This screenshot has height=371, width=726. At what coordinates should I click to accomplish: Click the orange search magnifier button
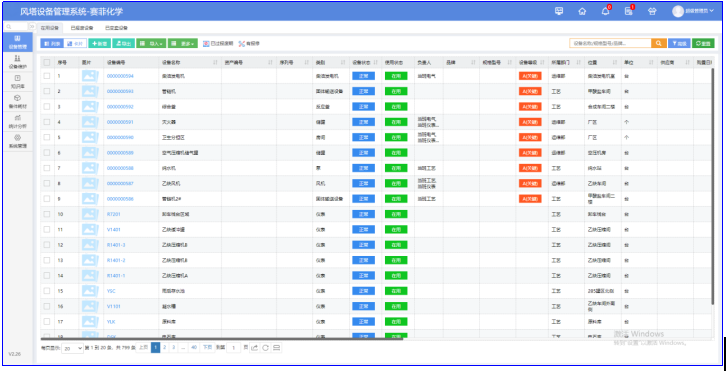[658, 43]
